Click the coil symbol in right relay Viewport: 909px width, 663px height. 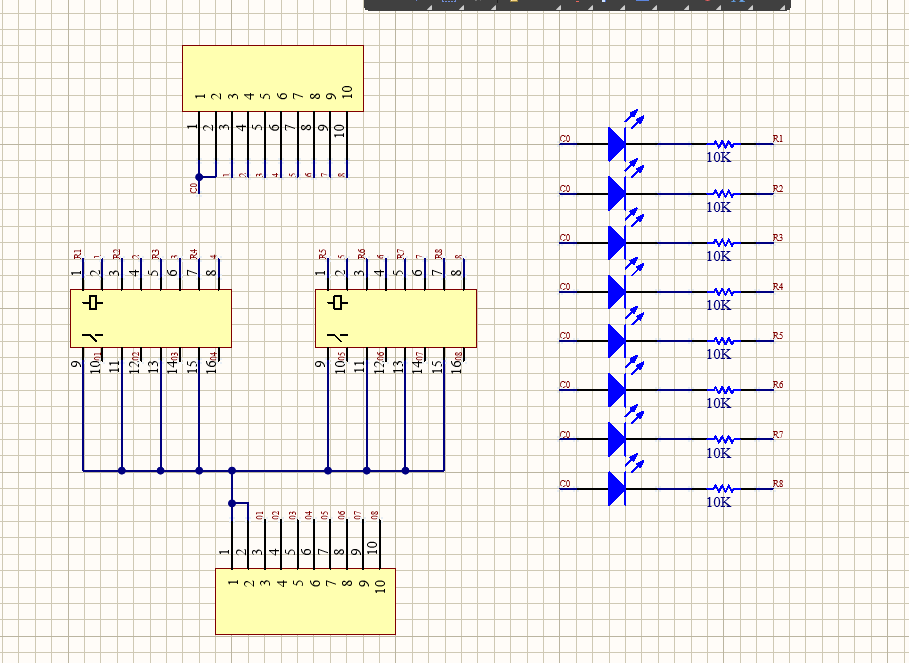(338, 302)
